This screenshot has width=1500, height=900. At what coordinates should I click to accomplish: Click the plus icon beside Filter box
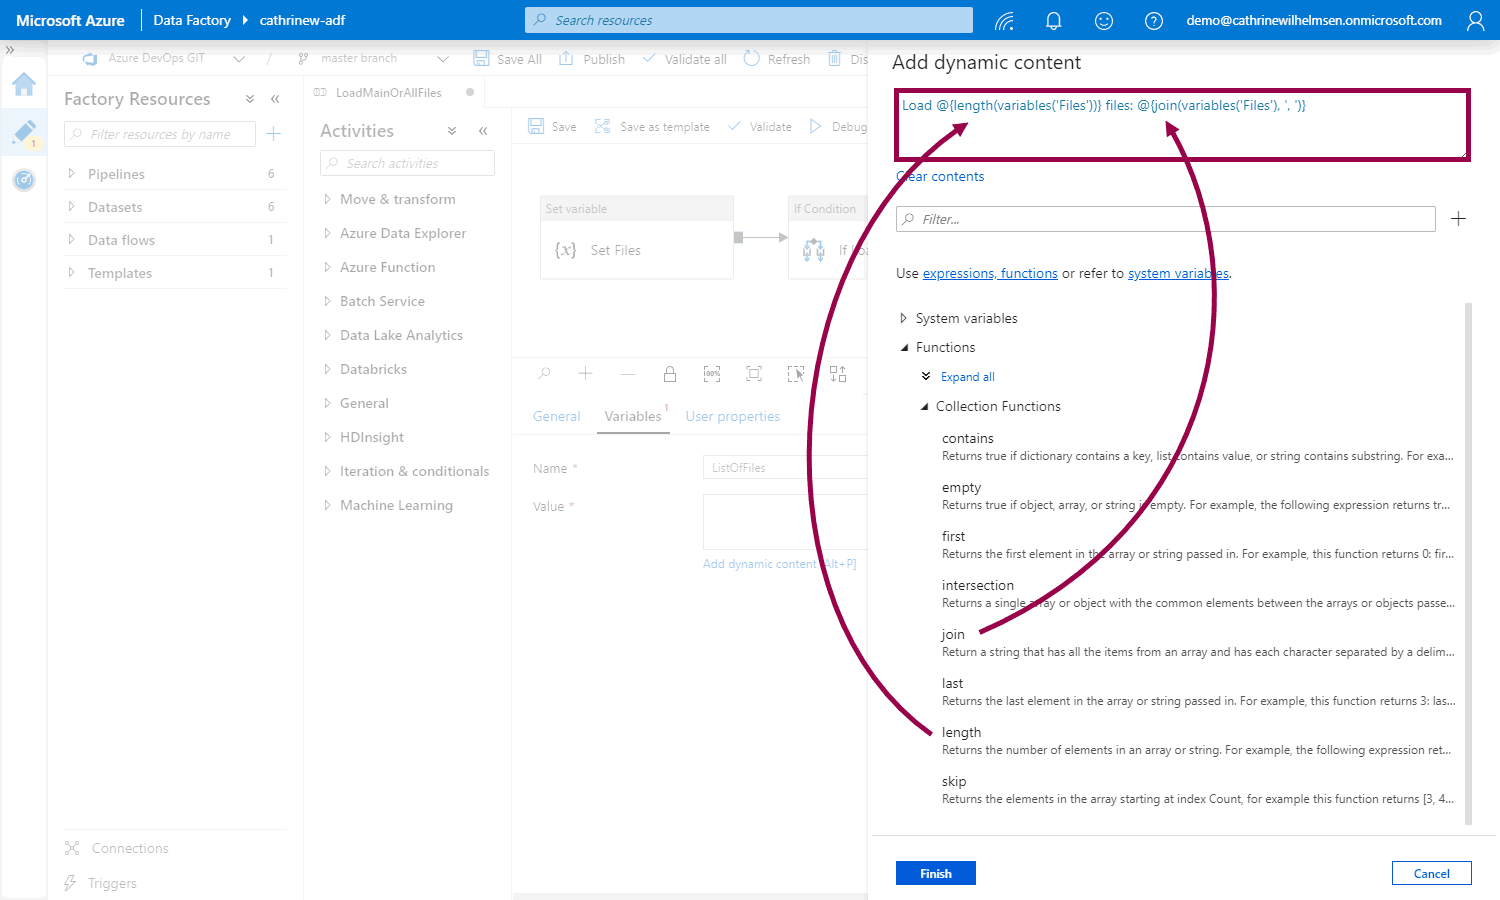[x=1458, y=219]
